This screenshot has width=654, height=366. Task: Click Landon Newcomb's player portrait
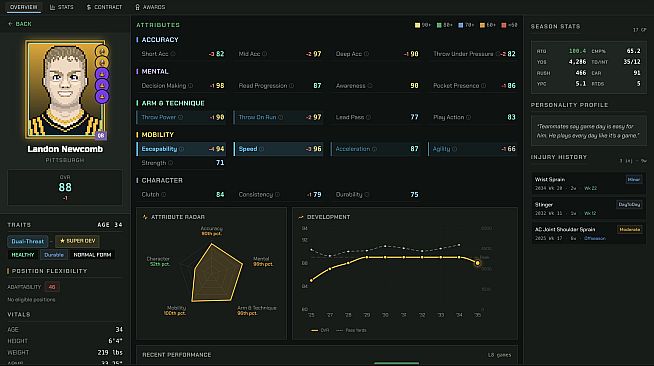(x=65, y=90)
